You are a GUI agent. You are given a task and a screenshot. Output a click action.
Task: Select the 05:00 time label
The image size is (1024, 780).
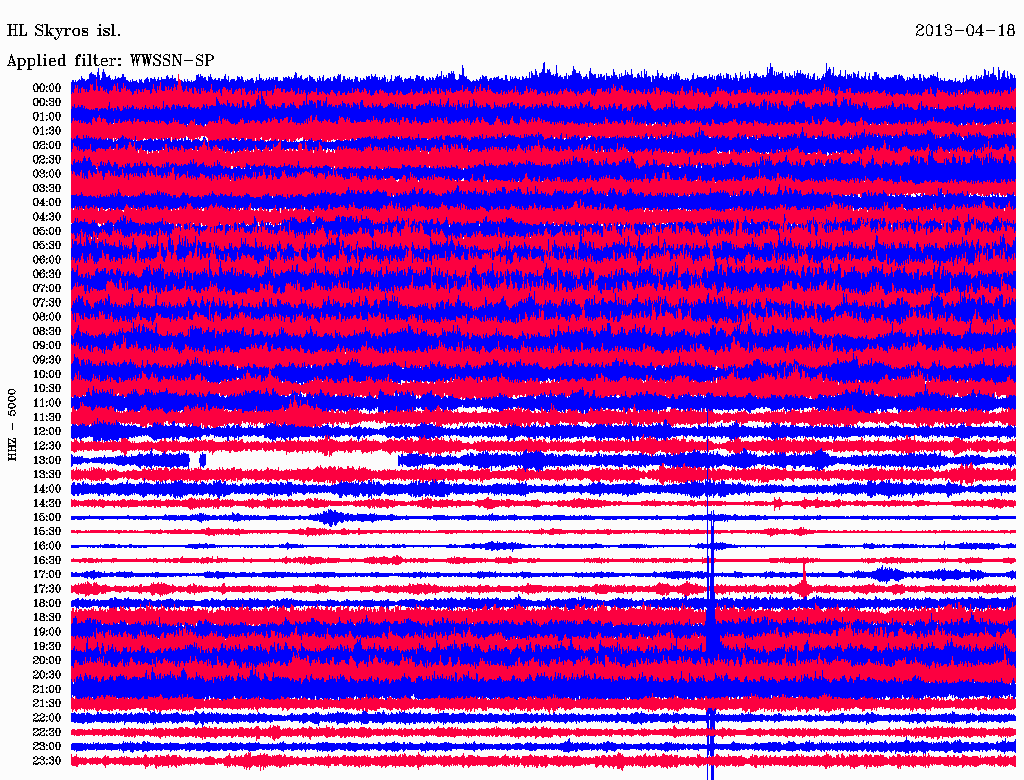tap(47, 231)
